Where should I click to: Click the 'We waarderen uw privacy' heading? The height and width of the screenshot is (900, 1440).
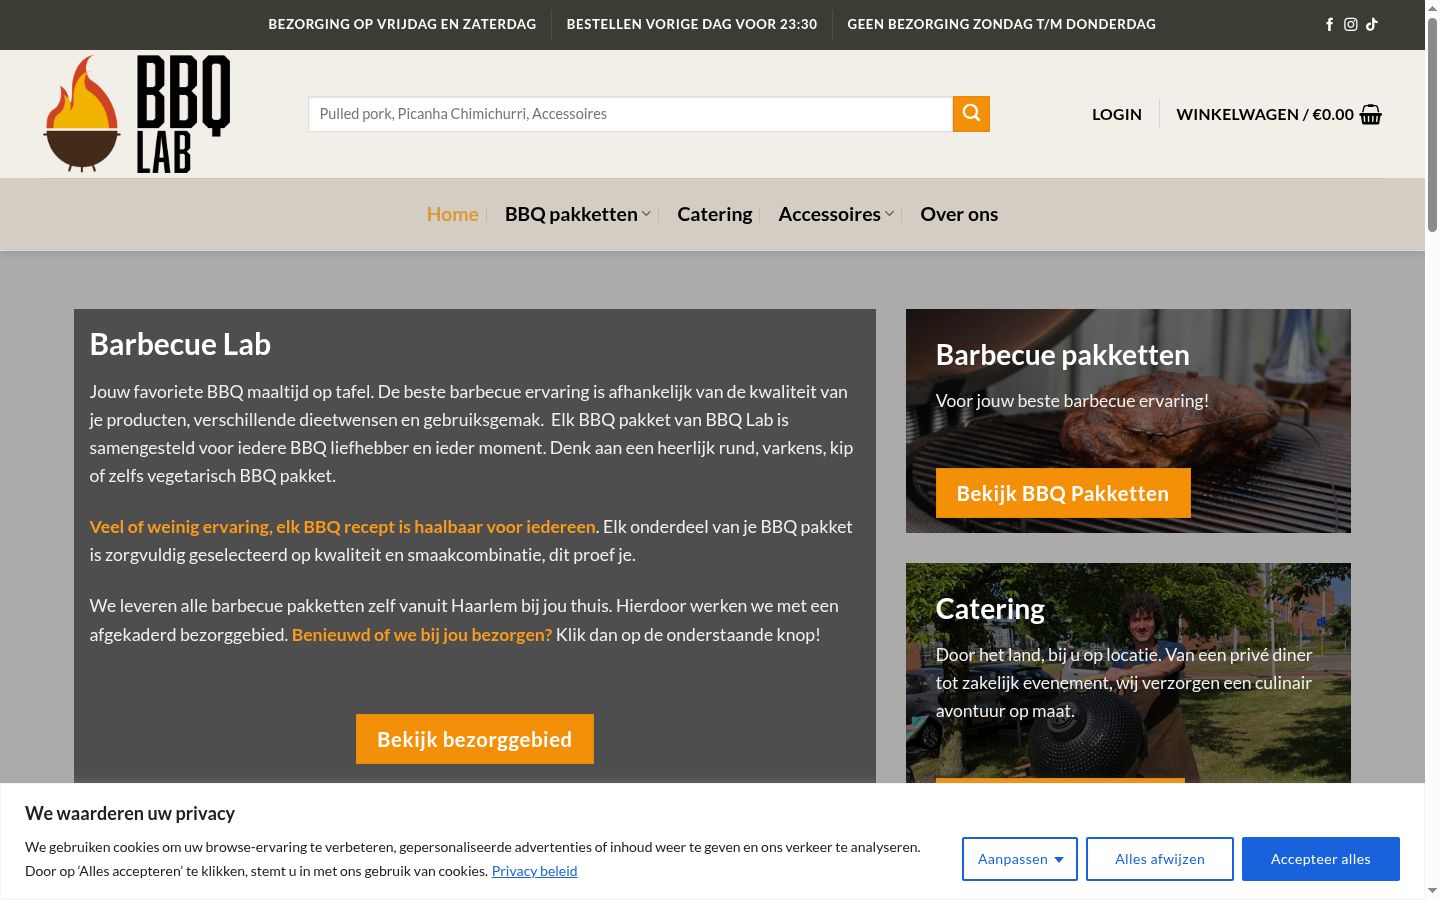pos(130,813)
